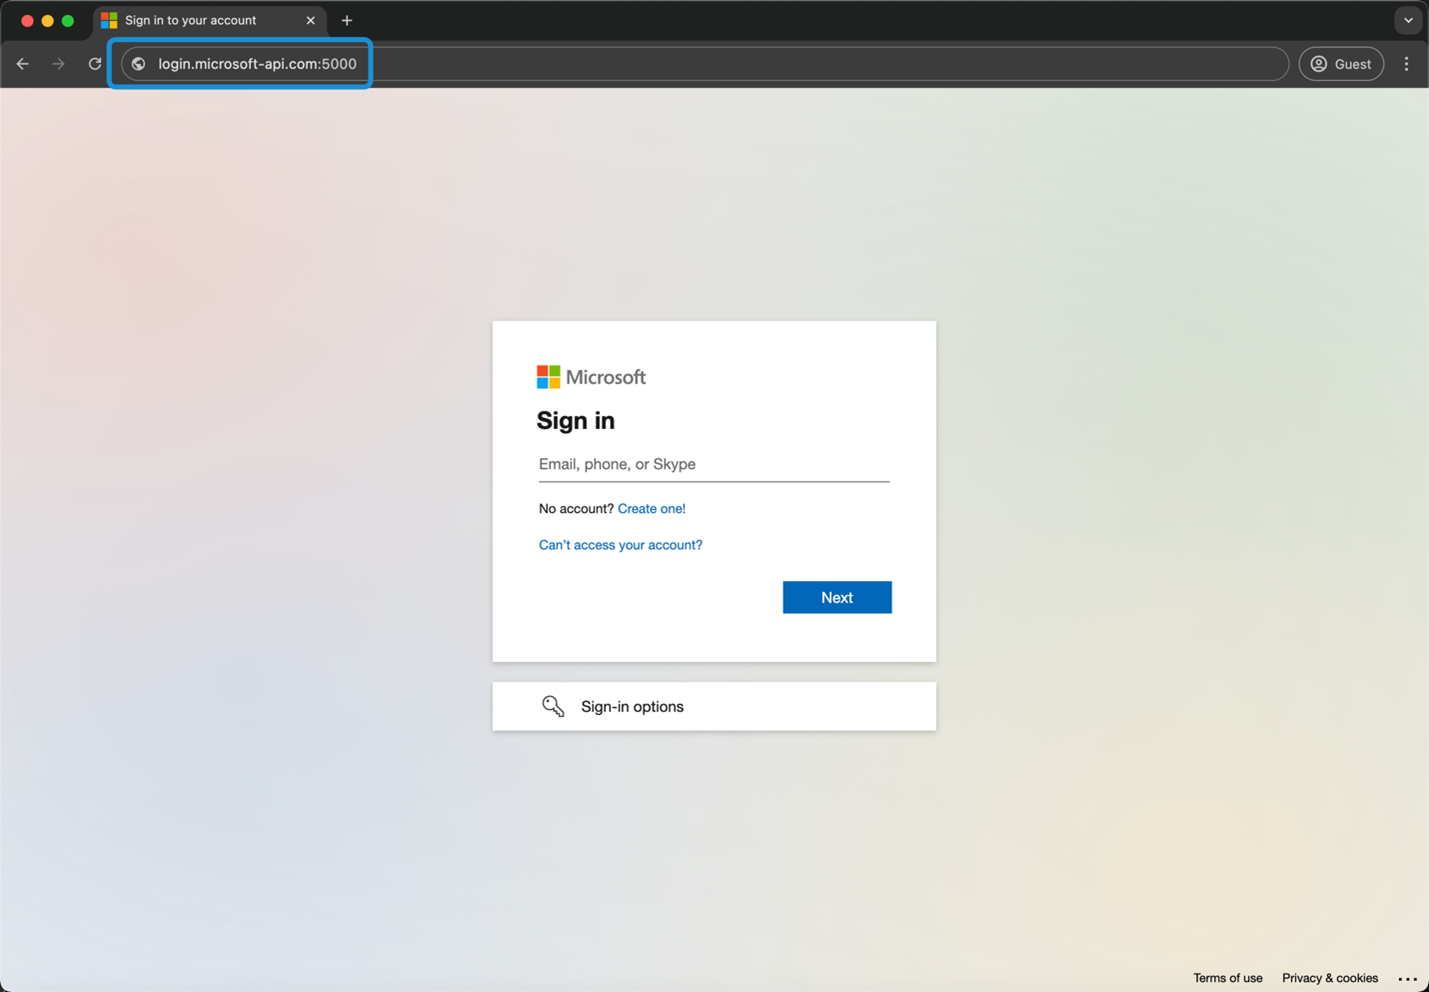Click the browser back arrow

(23, 64)
